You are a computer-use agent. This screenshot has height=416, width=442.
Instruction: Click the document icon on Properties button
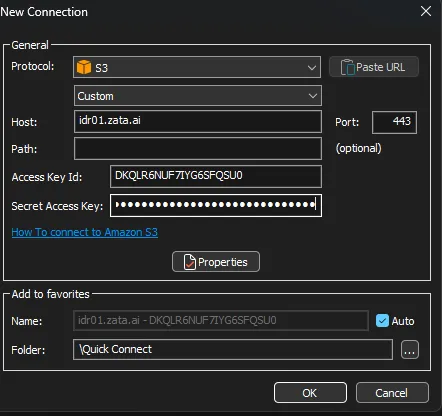click(x=189, y=262)
